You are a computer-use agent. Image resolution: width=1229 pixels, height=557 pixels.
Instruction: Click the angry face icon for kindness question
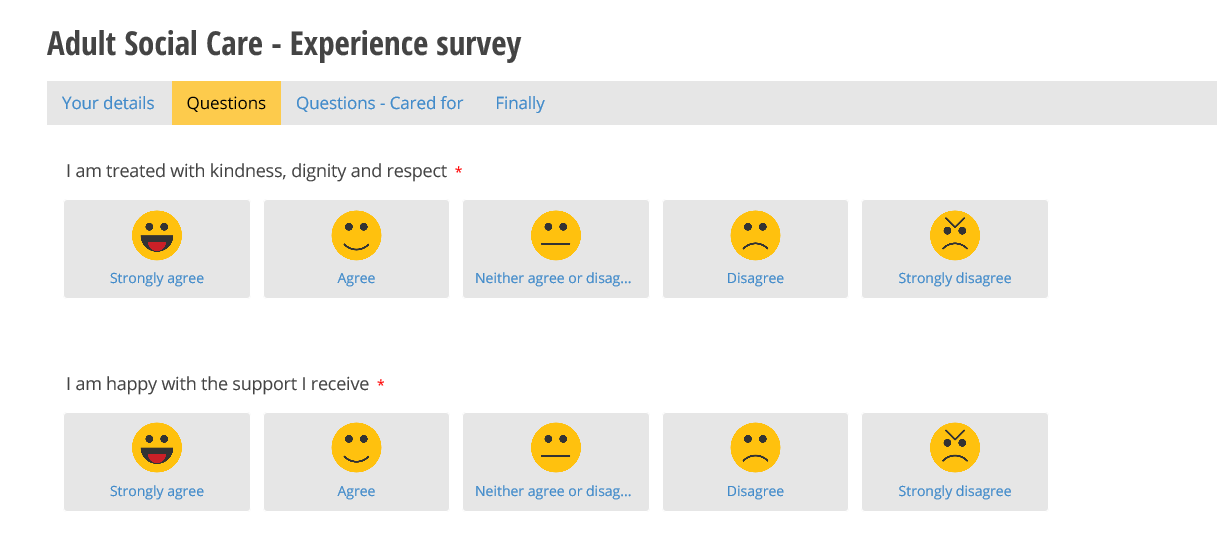(955, 236)
